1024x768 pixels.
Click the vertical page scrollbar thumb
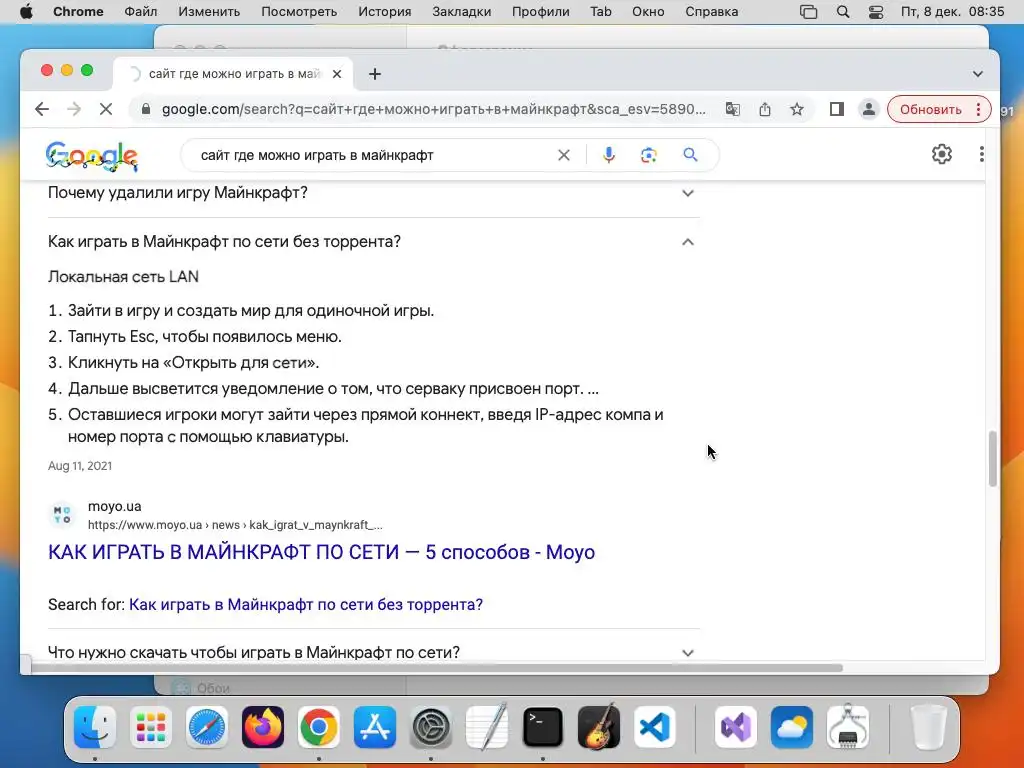pos(993,458)
